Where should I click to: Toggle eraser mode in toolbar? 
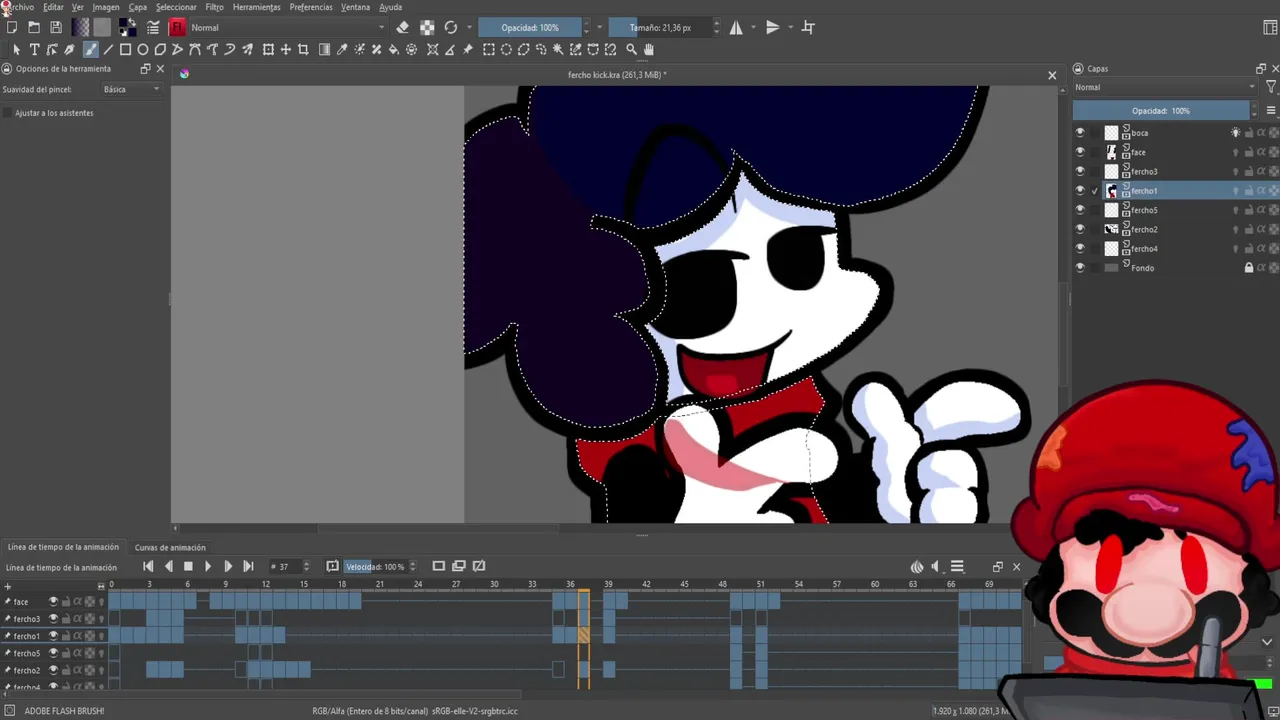403,27
